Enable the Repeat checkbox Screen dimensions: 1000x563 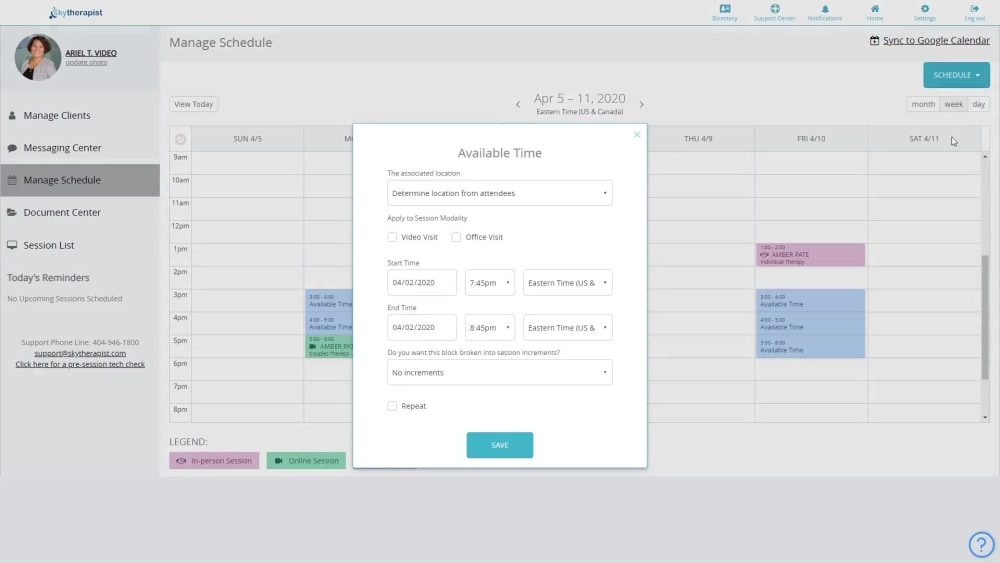coord(392,406)
